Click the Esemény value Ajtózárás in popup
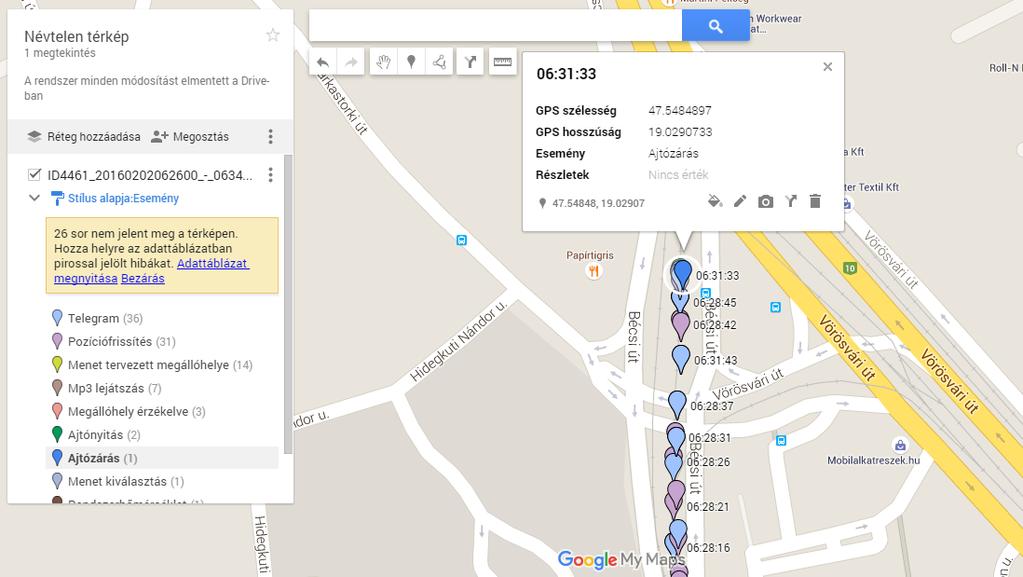Image resolution: width=1023 pixels, height=577 pixels. (x=673, y=153)
